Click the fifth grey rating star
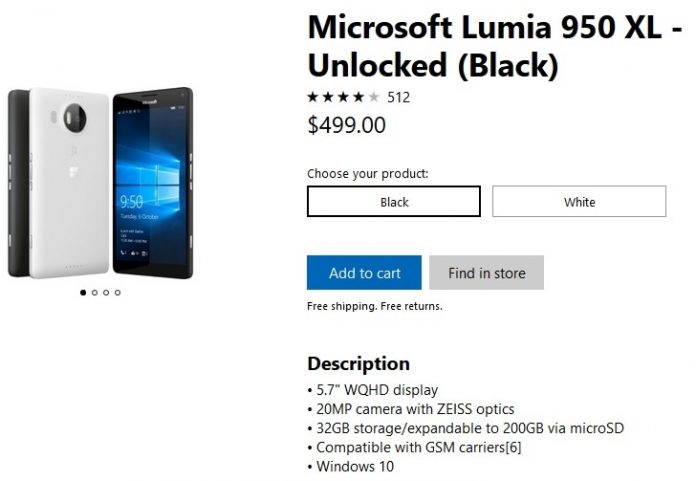The width and height of the screenshot is (696, 481). pyautogui.click(x=373, y=97)
